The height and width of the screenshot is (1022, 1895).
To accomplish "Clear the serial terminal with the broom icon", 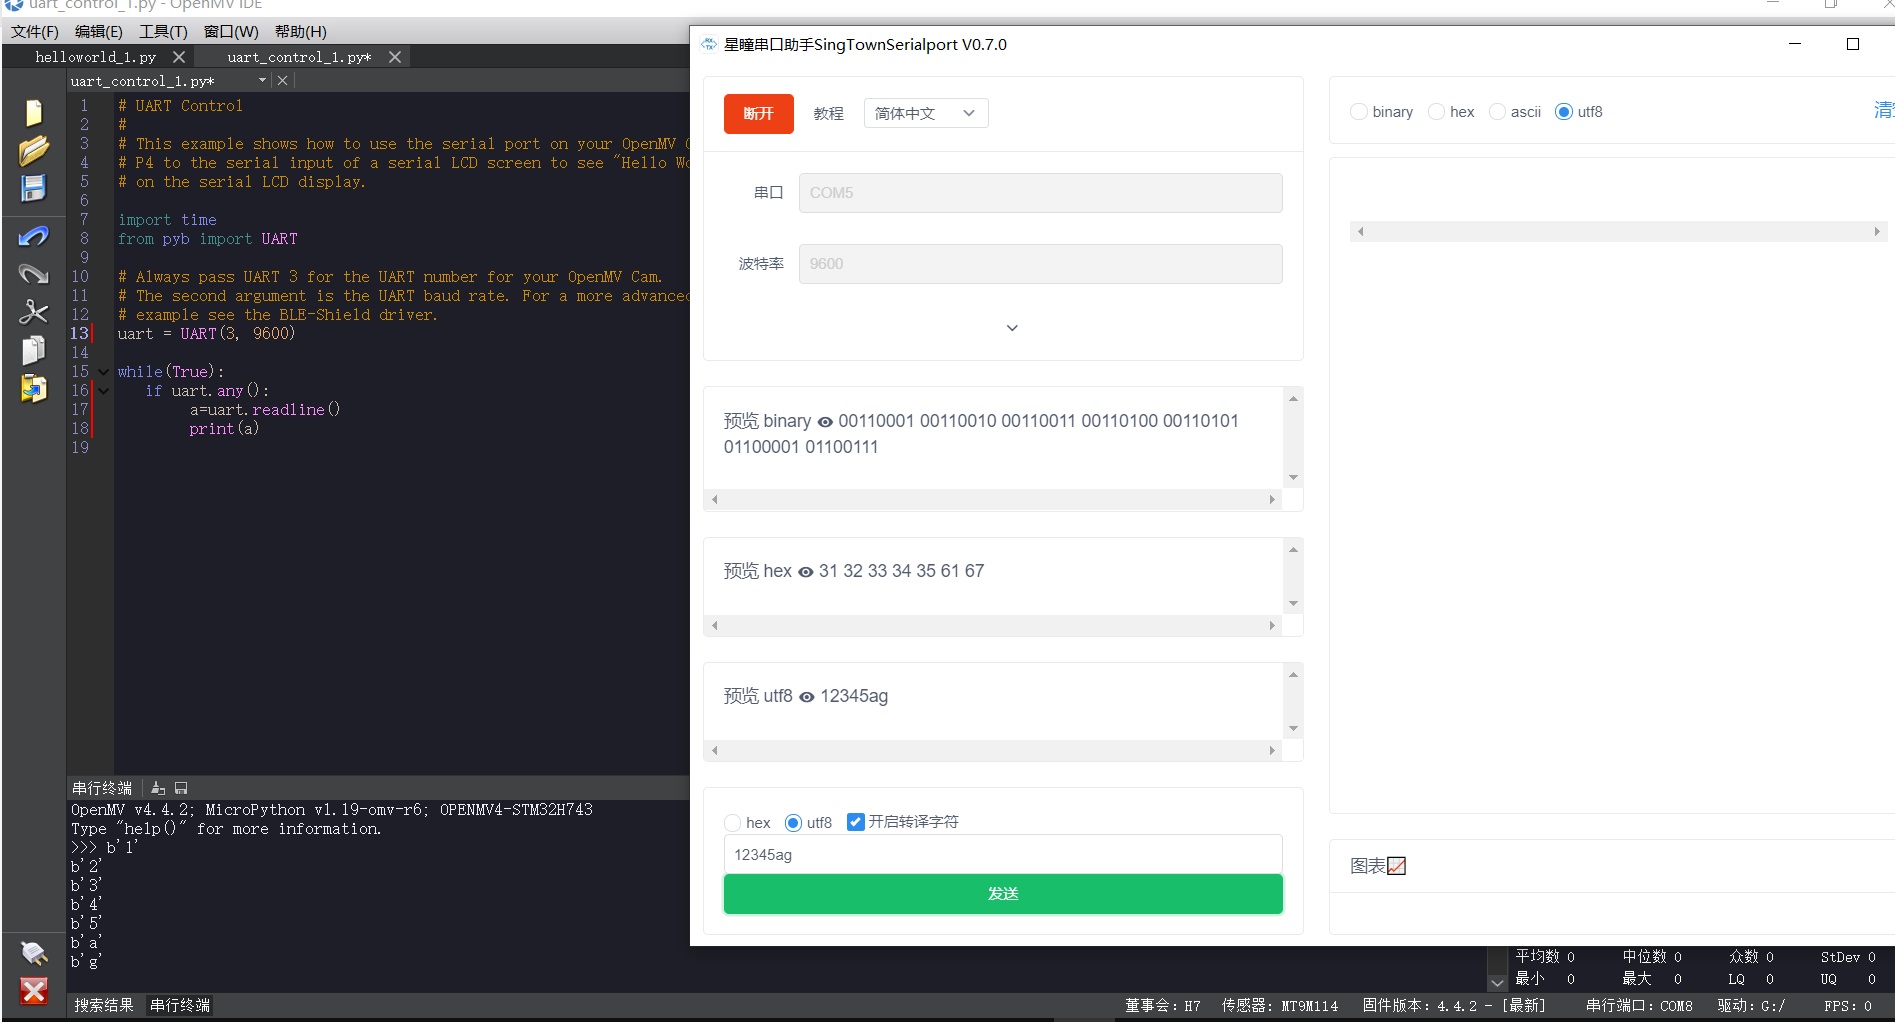I will [x=158, y=788].
